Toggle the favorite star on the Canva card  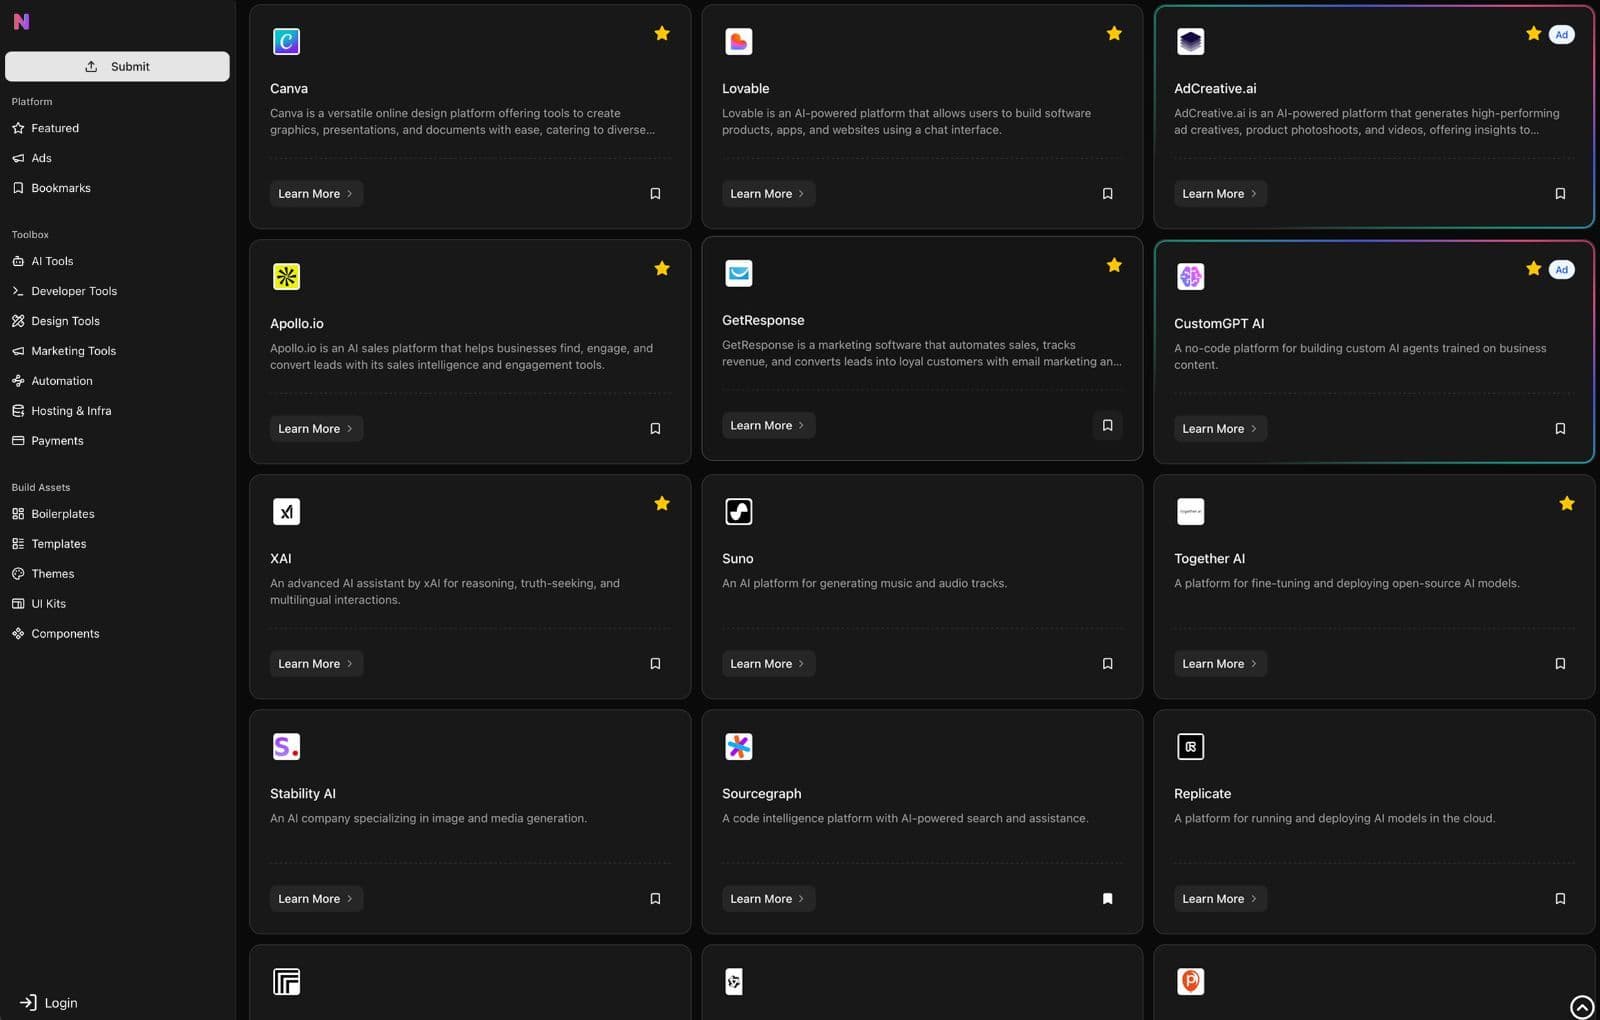[x=662, y=33]
